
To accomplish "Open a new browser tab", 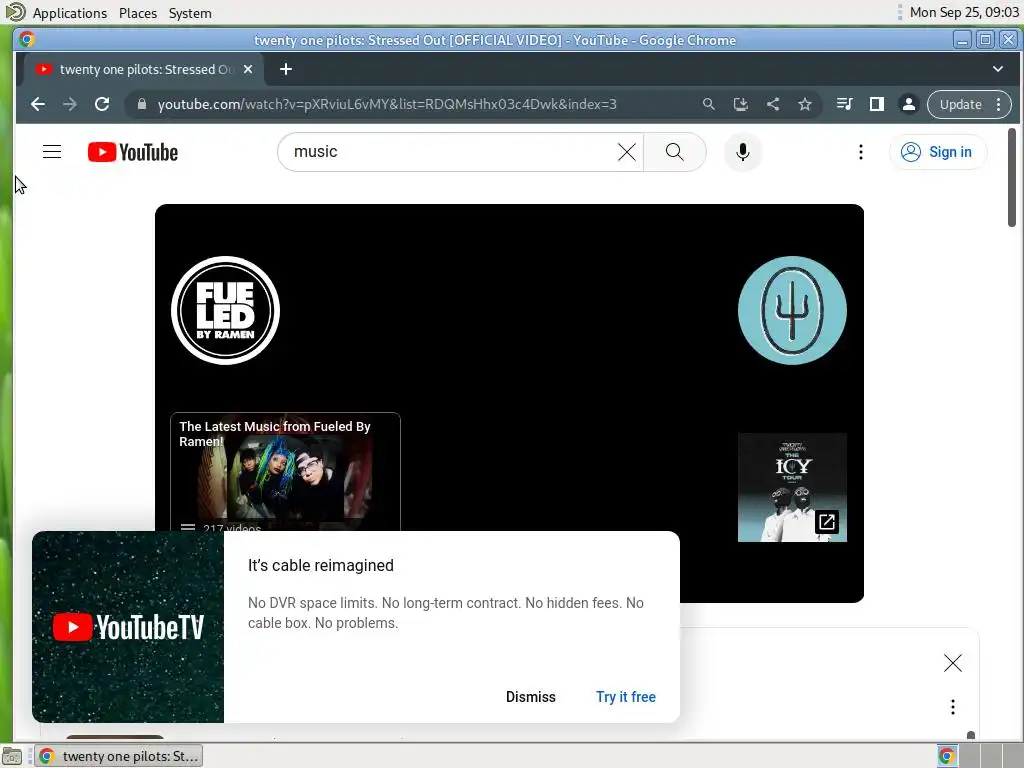I will [286, 69].
